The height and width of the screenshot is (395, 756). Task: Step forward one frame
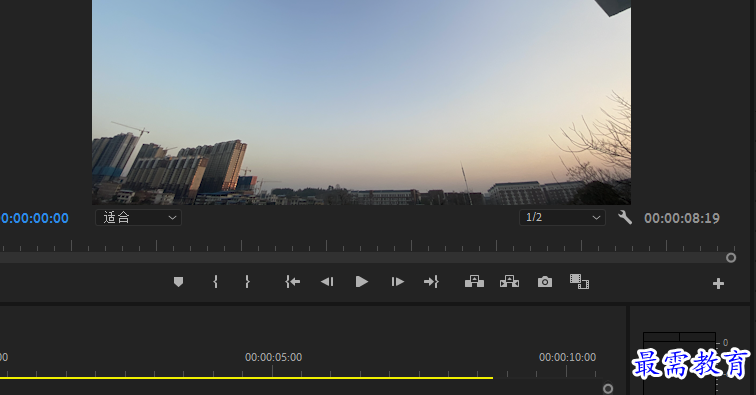tap(397, 282)
